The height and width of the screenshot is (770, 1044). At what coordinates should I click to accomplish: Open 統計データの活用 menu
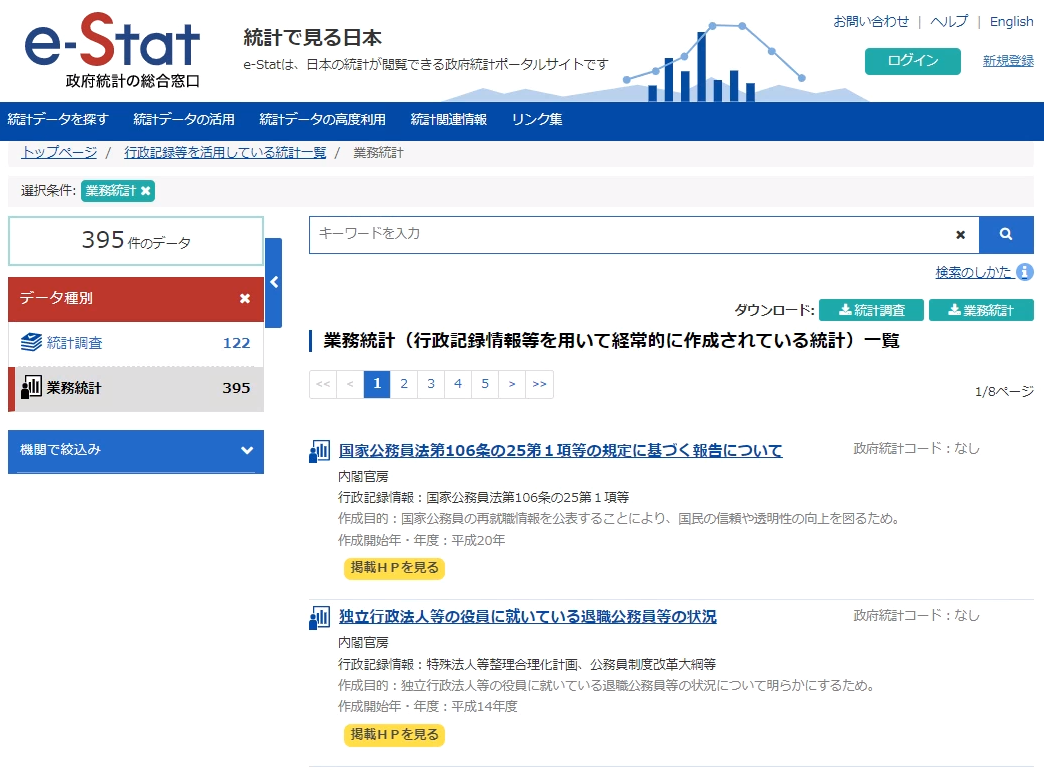(x=184, y=120)
